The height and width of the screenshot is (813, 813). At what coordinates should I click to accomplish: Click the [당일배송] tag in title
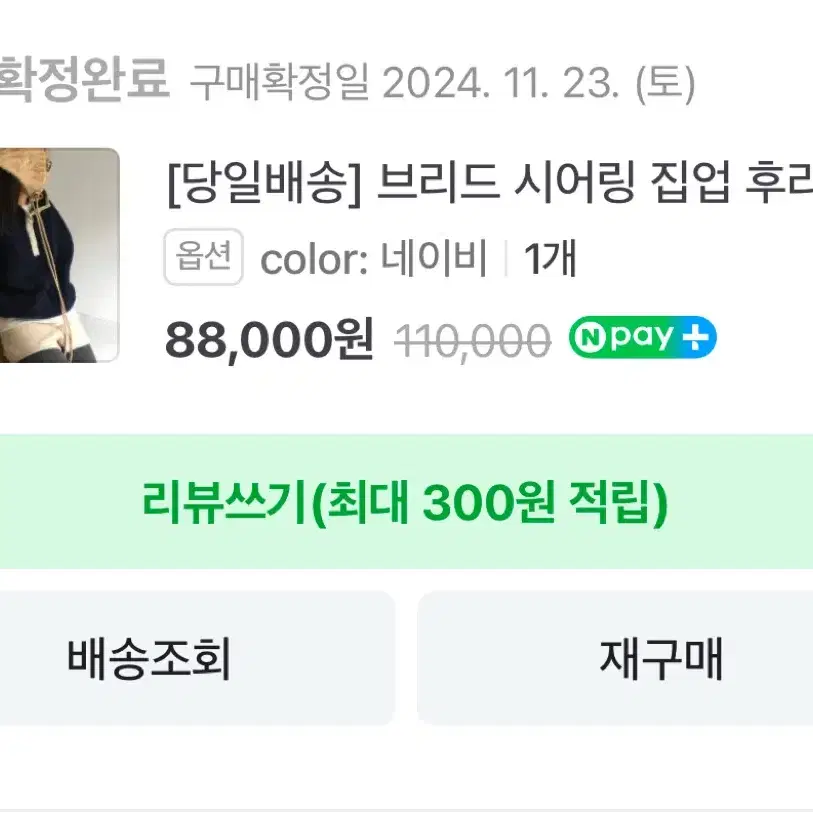[264, 182]
